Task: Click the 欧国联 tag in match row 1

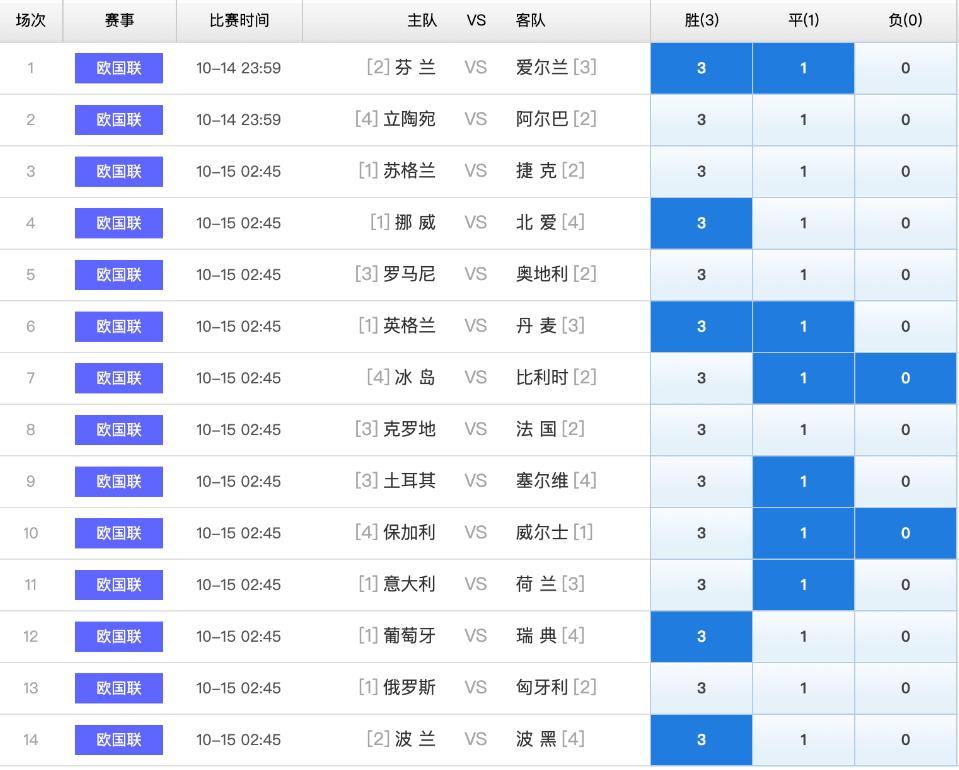Action: [x=119, y=68]
